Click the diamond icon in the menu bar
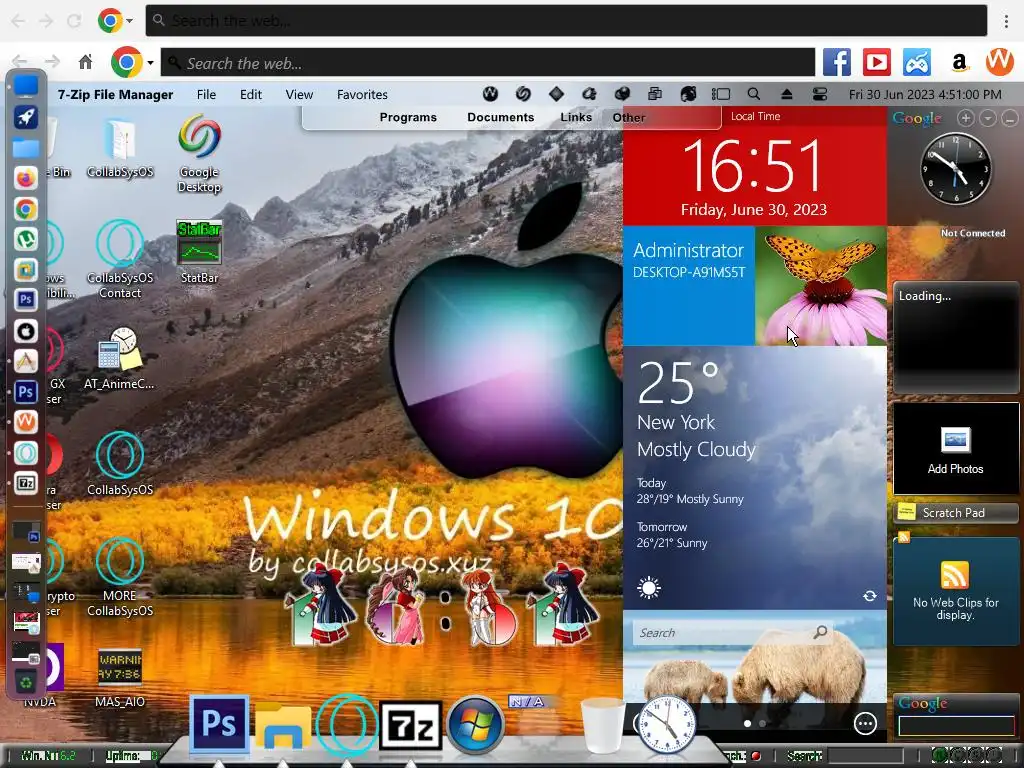 point(556,94)
